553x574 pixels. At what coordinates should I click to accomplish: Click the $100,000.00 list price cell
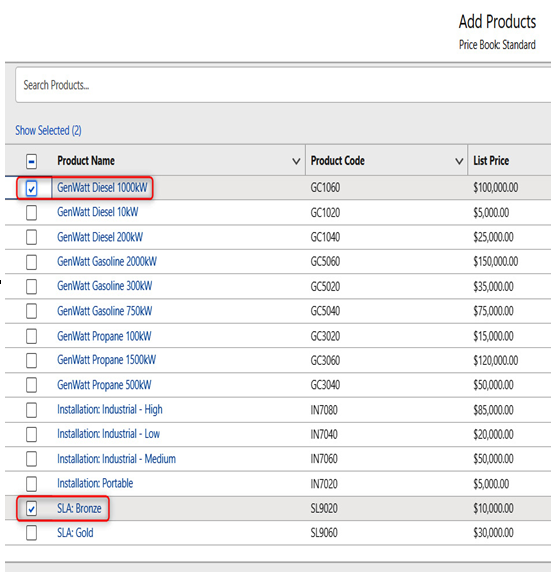(x=496, y=188)
